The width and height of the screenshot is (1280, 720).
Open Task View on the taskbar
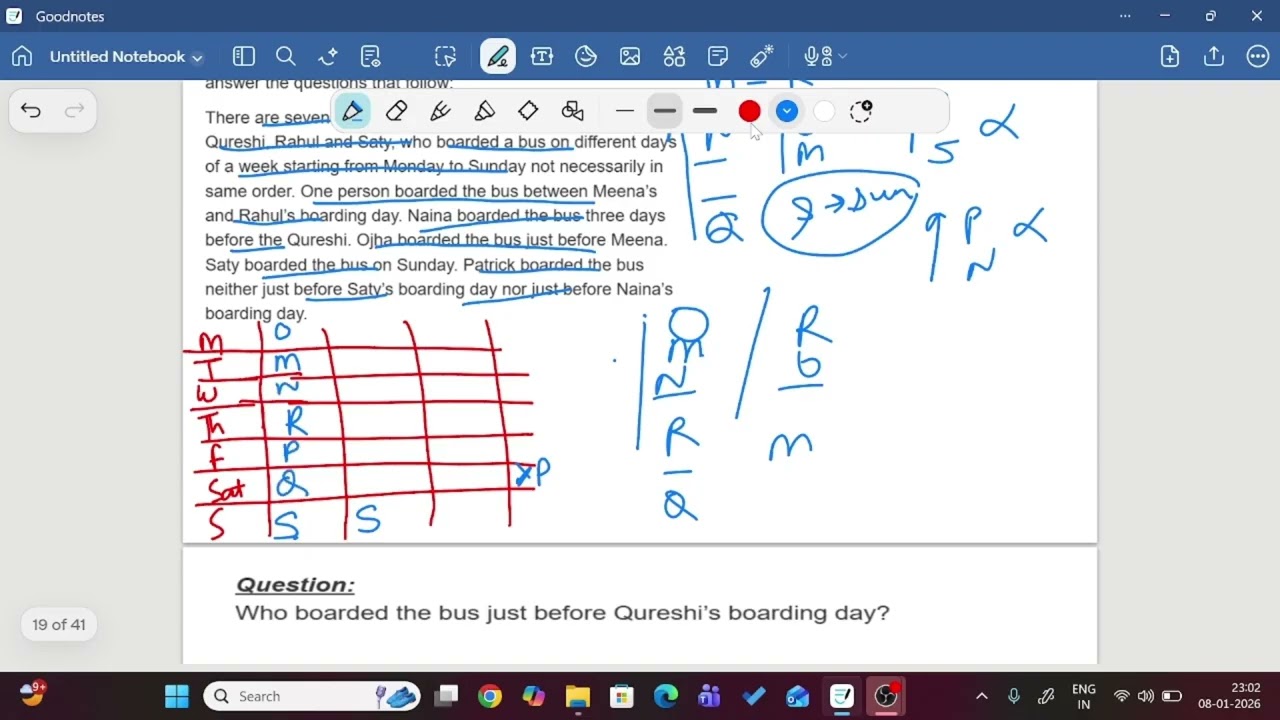point(446,696)
